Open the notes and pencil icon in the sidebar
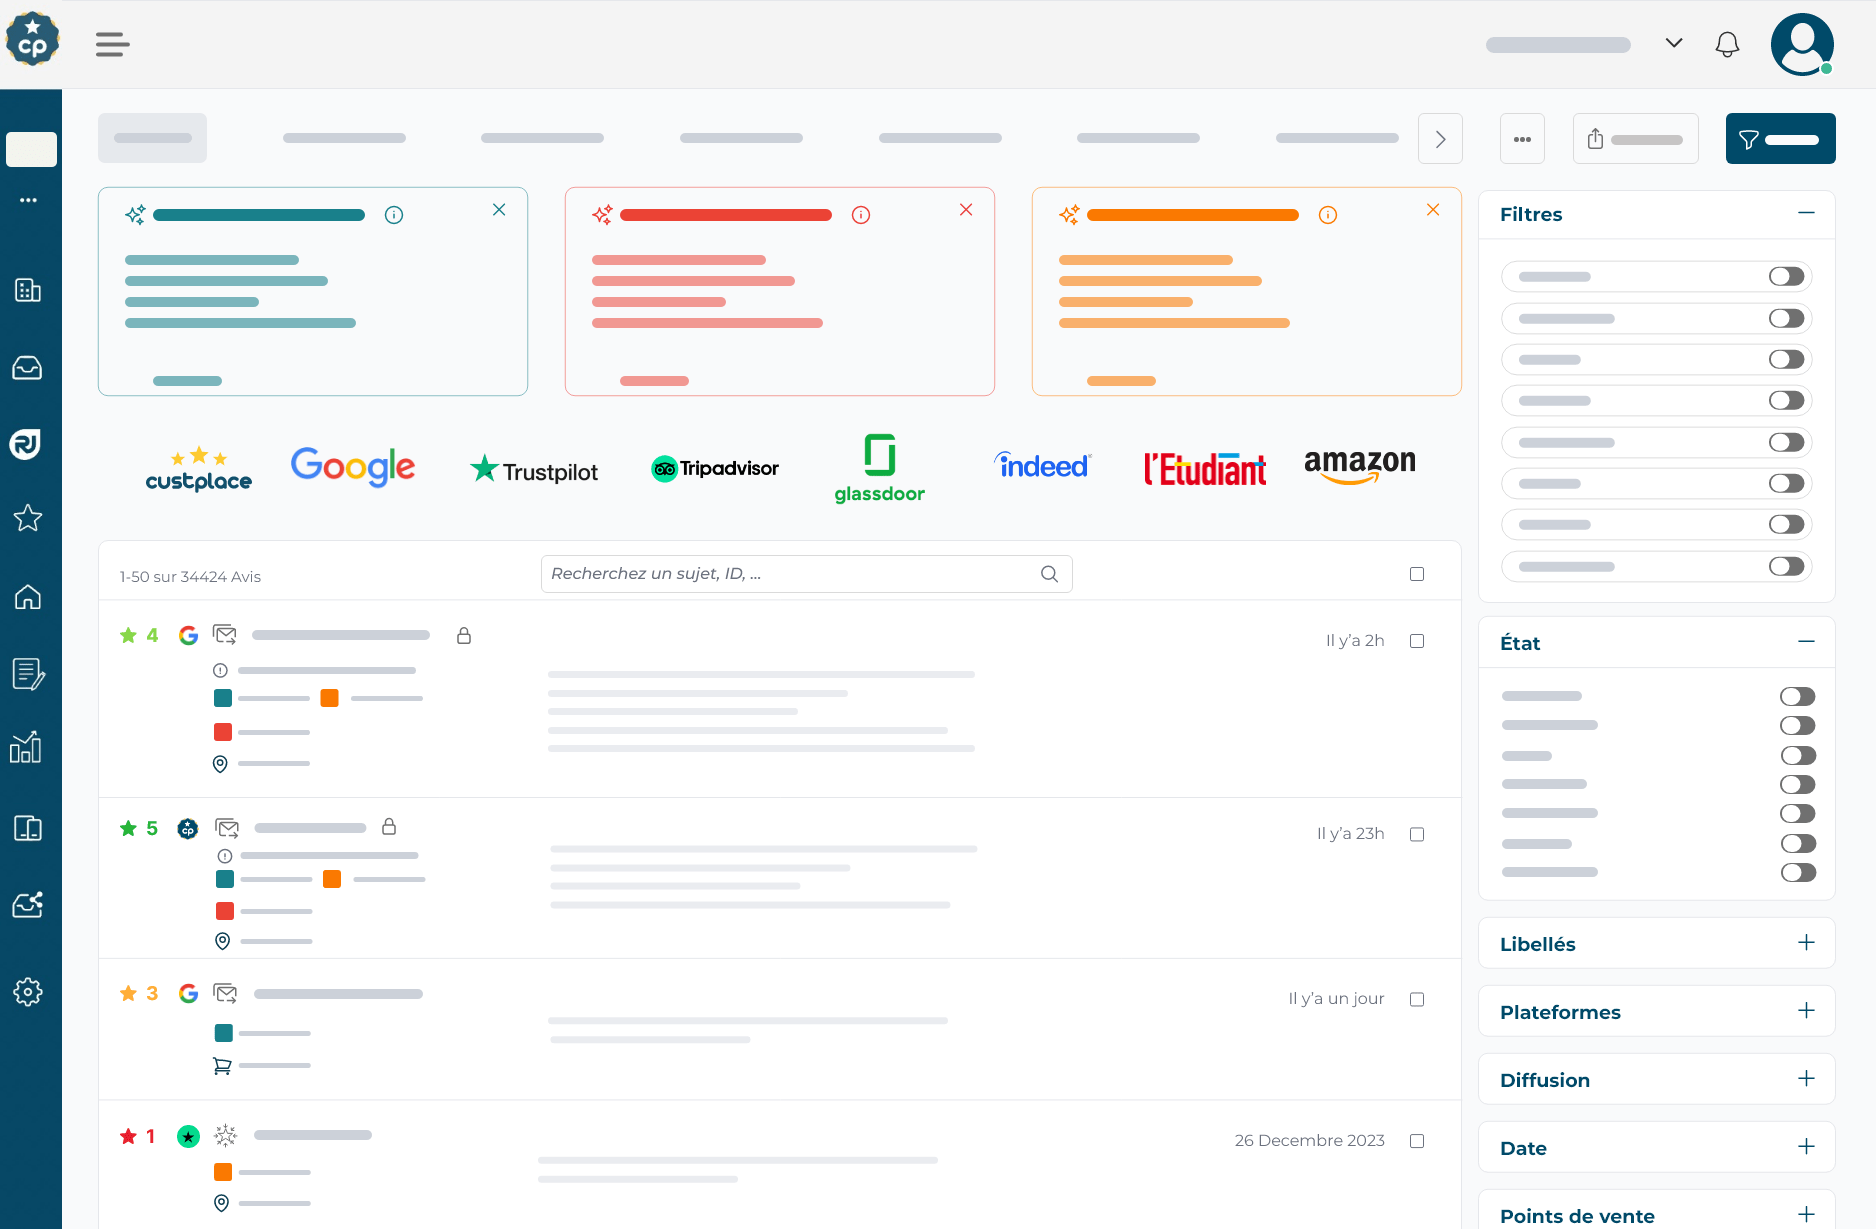1876x1229 pixels. click(28, 674)
